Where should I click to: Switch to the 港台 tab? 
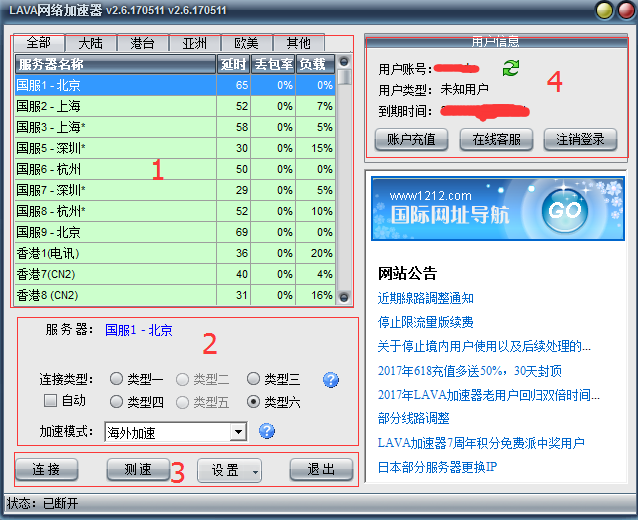(143, 43)
